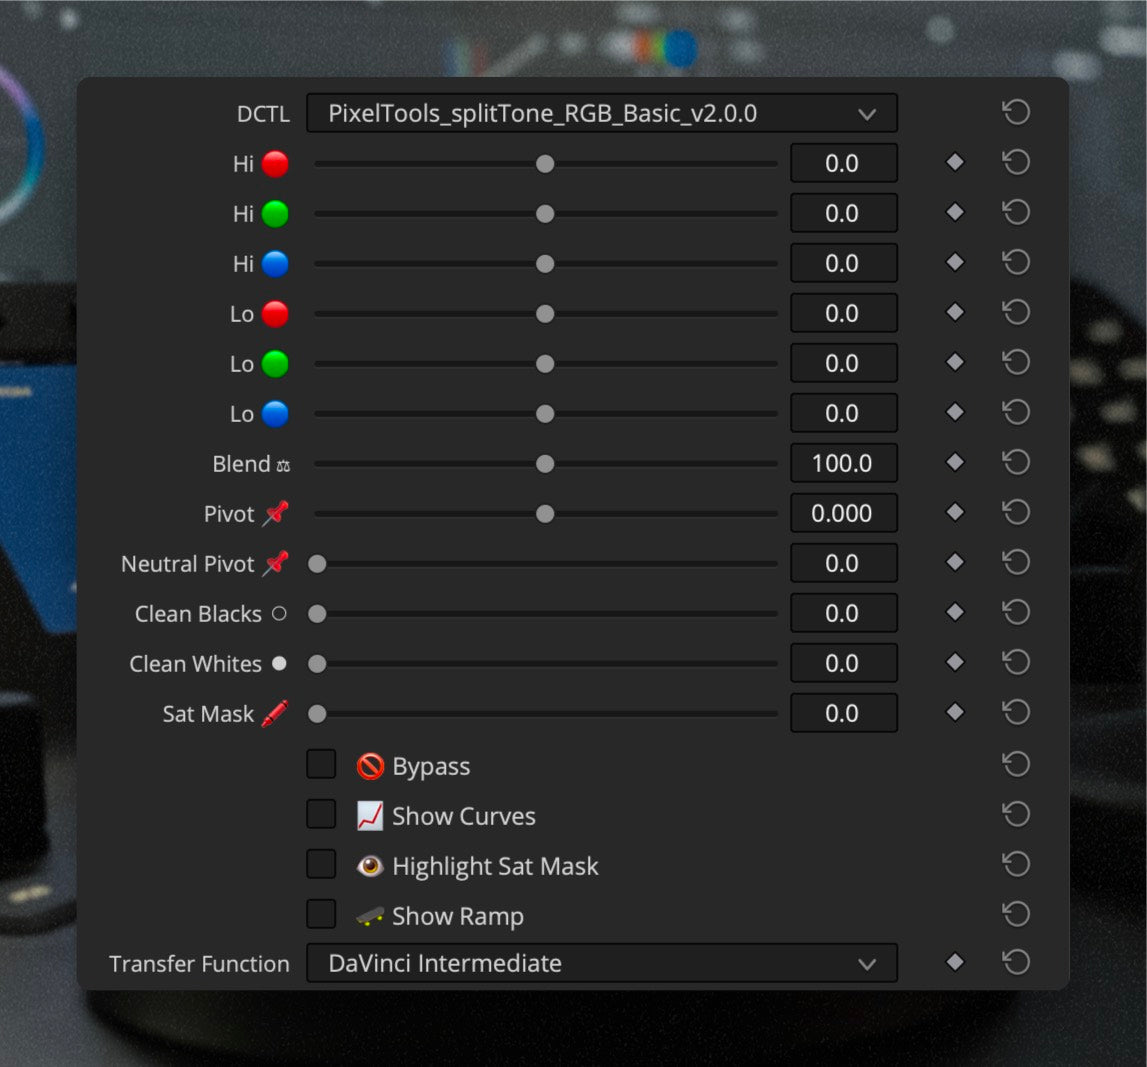
Task: Click the Clean Blacks value field
Action: pyautogui.click(x=843, y=613)
